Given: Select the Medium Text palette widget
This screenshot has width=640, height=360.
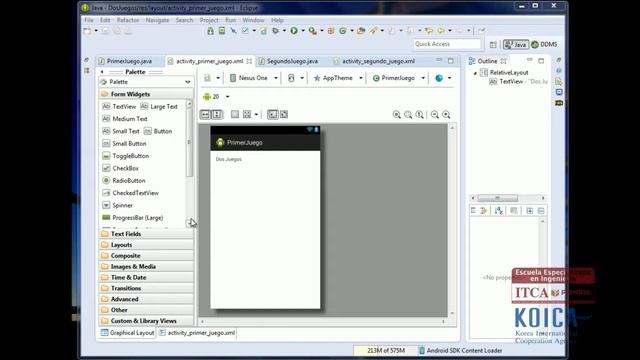Looking at the screenshot, I should click(124, 119).
